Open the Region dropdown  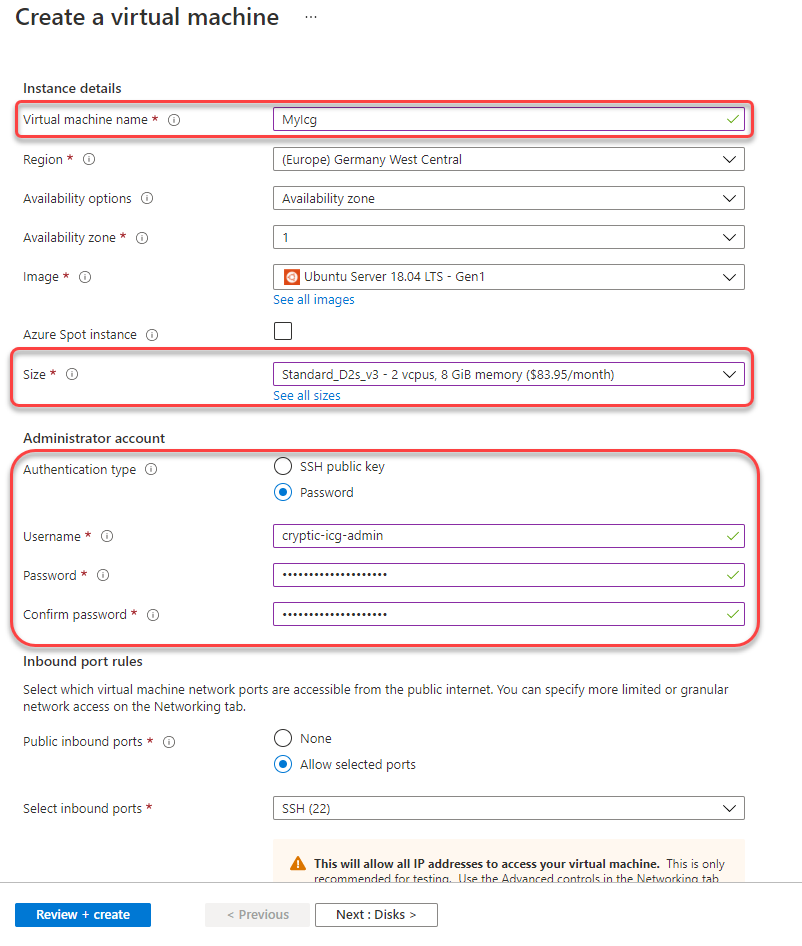click(x=508, y=159)
